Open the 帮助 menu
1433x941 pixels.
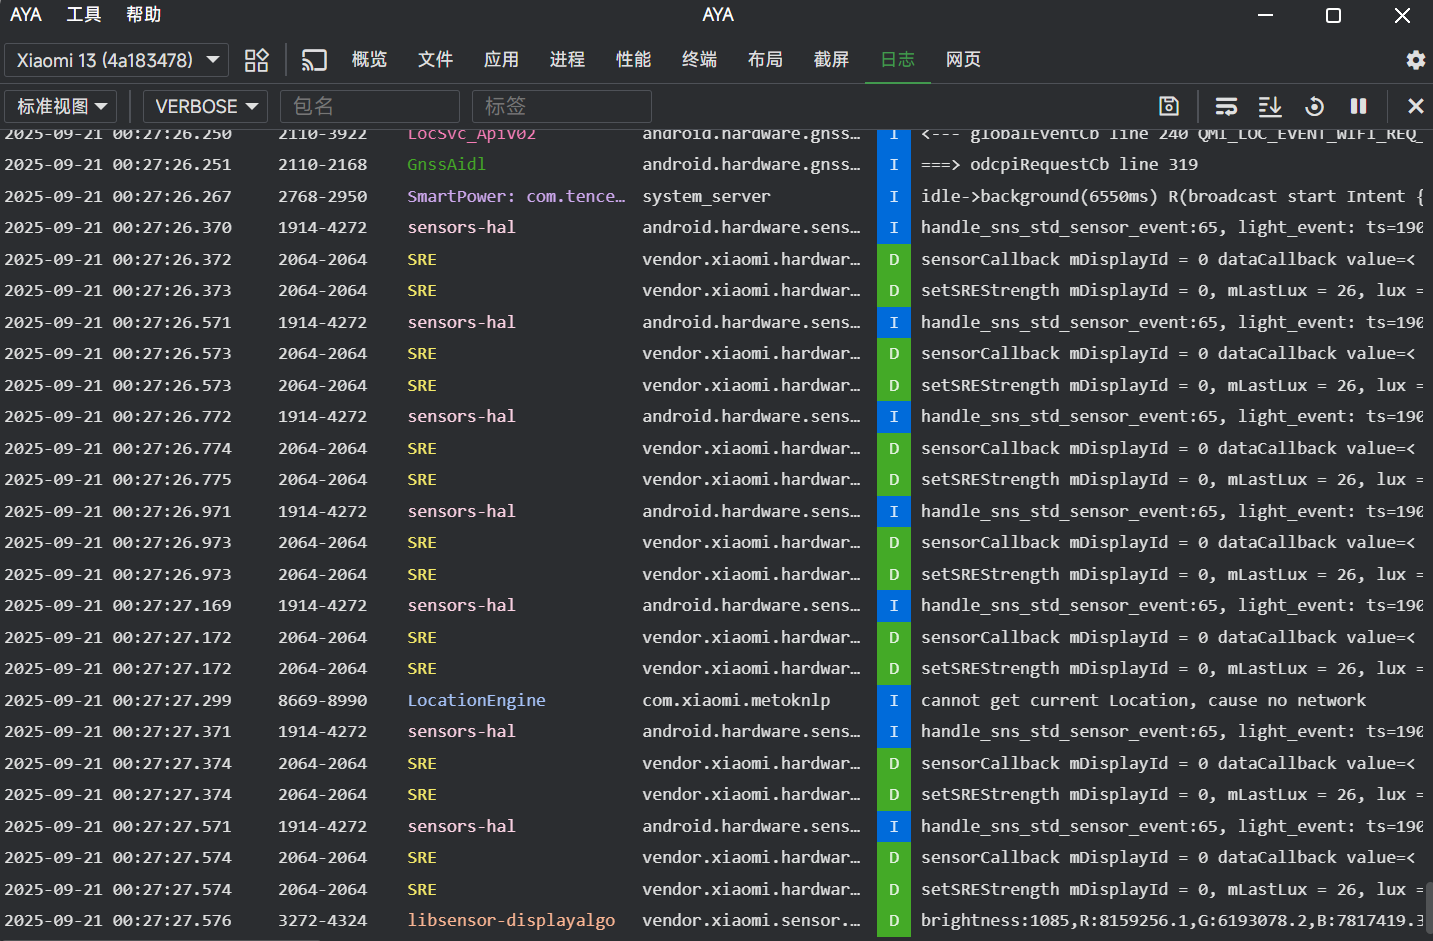coord(145,14)
